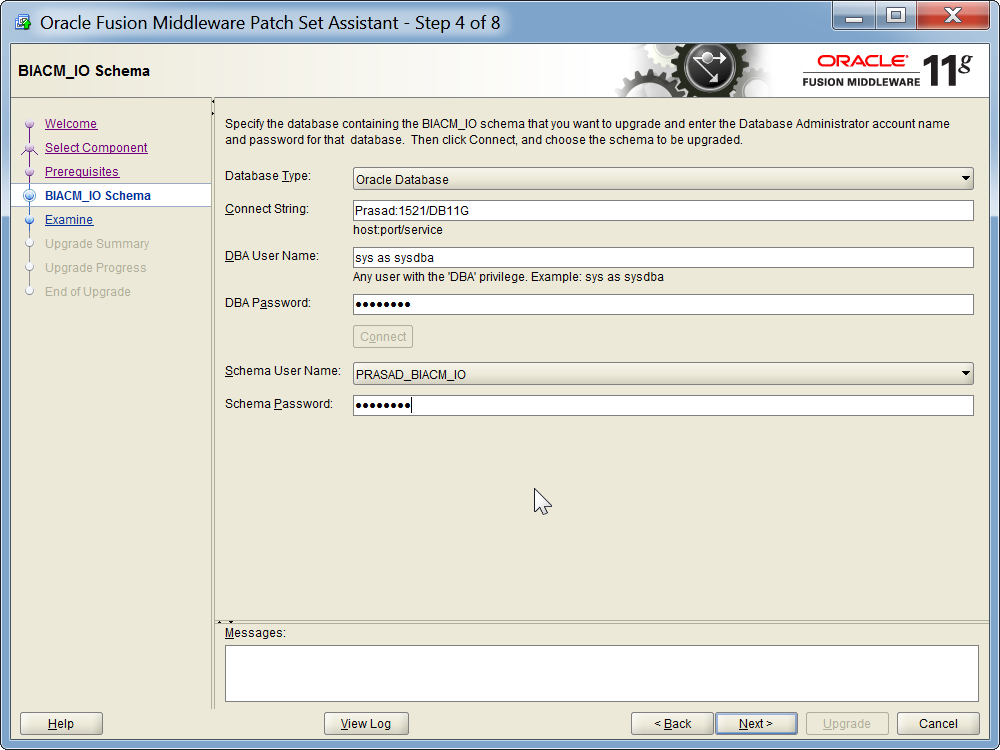Expand the Schema User Name dropdown
This screenshot has width=1000, height=750.
point(663,374)
